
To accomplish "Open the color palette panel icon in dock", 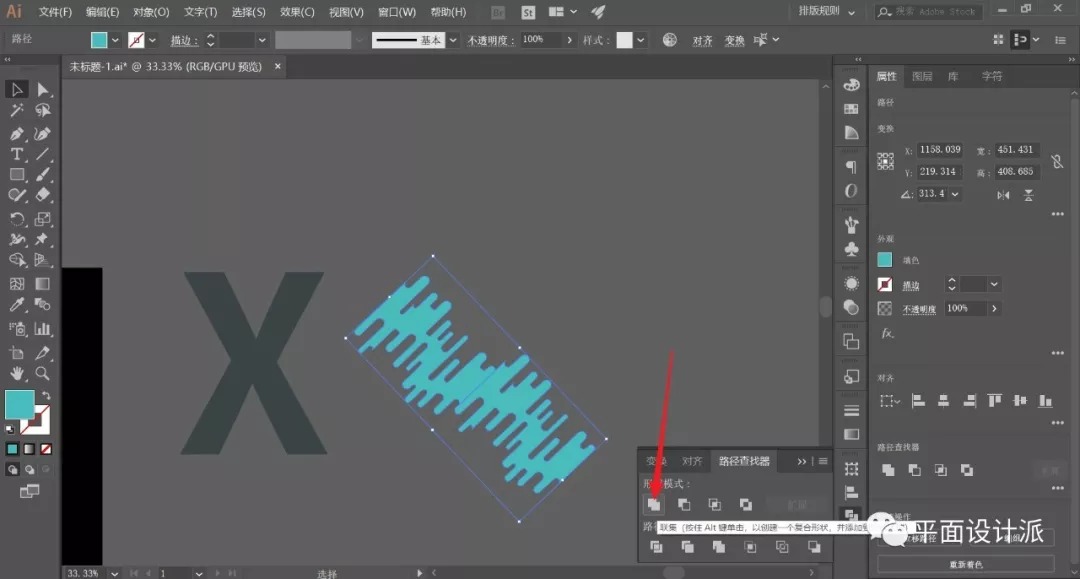I will (x=851, y=85).
